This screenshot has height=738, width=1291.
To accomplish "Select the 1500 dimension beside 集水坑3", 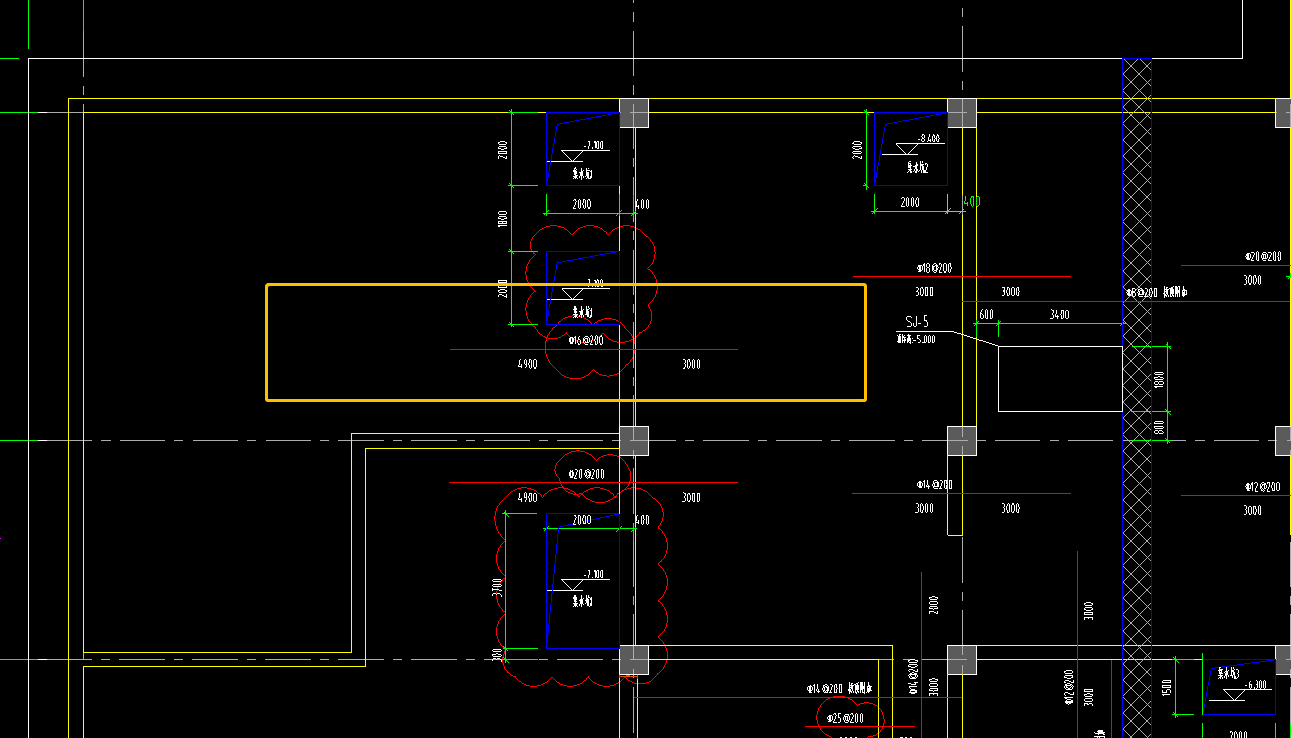I will pyautogui.click(x=1166, y=687).
